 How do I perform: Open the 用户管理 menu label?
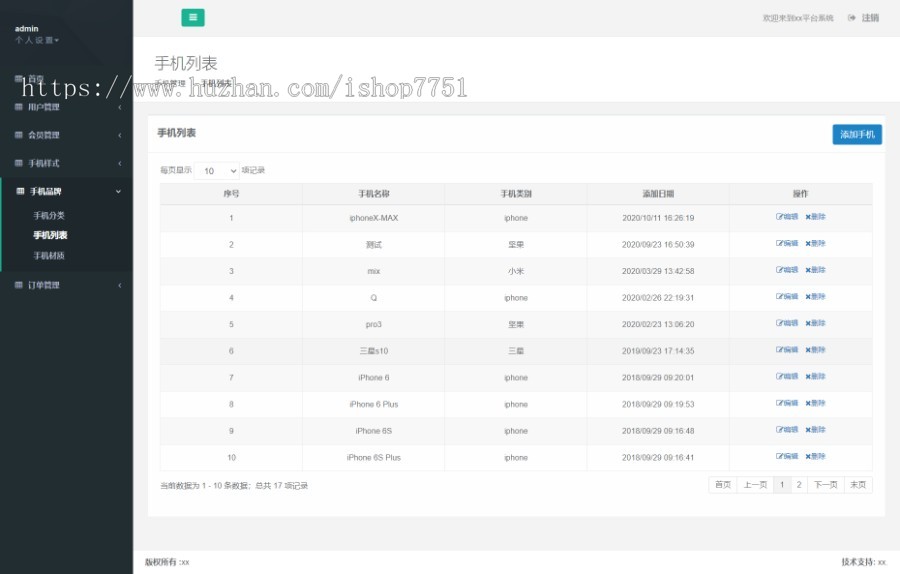click(44, 107)
